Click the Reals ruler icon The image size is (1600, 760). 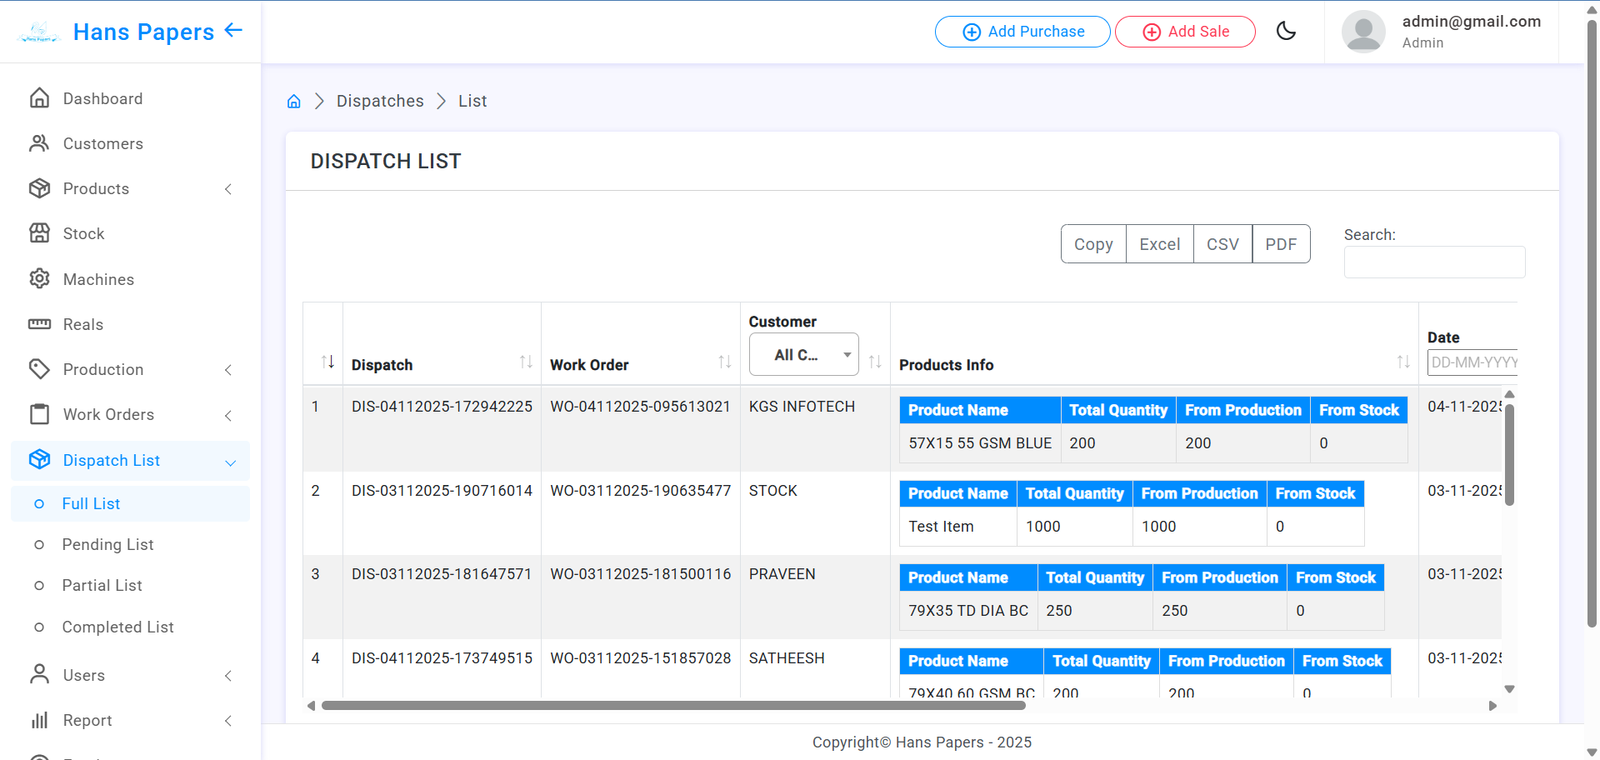pyautogui.click(x=40, y=324)
